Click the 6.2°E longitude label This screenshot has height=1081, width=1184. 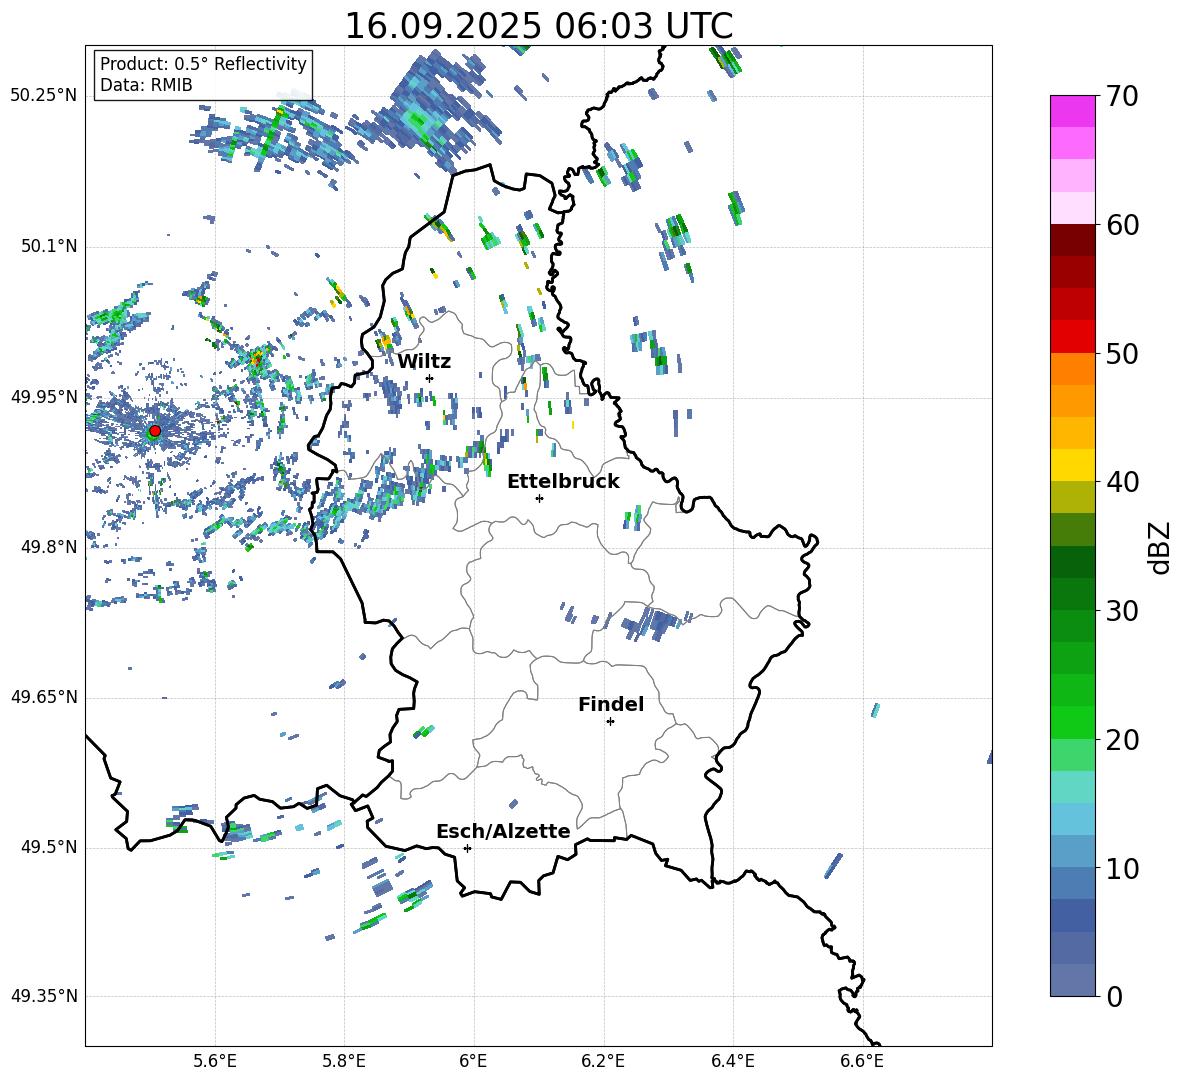pos(603,1061)
